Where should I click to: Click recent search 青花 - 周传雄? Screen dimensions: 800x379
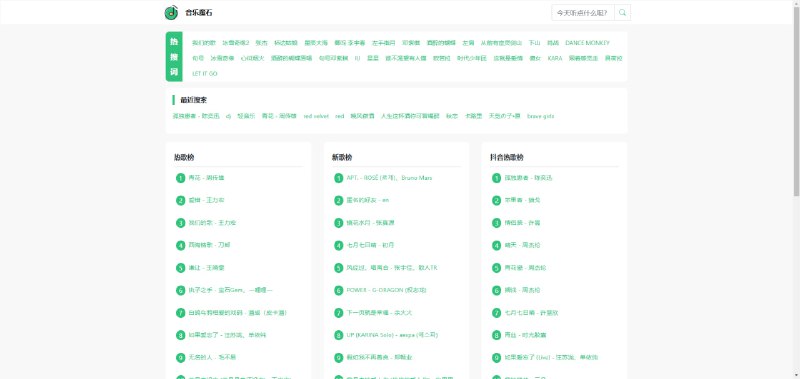[279, 116]
